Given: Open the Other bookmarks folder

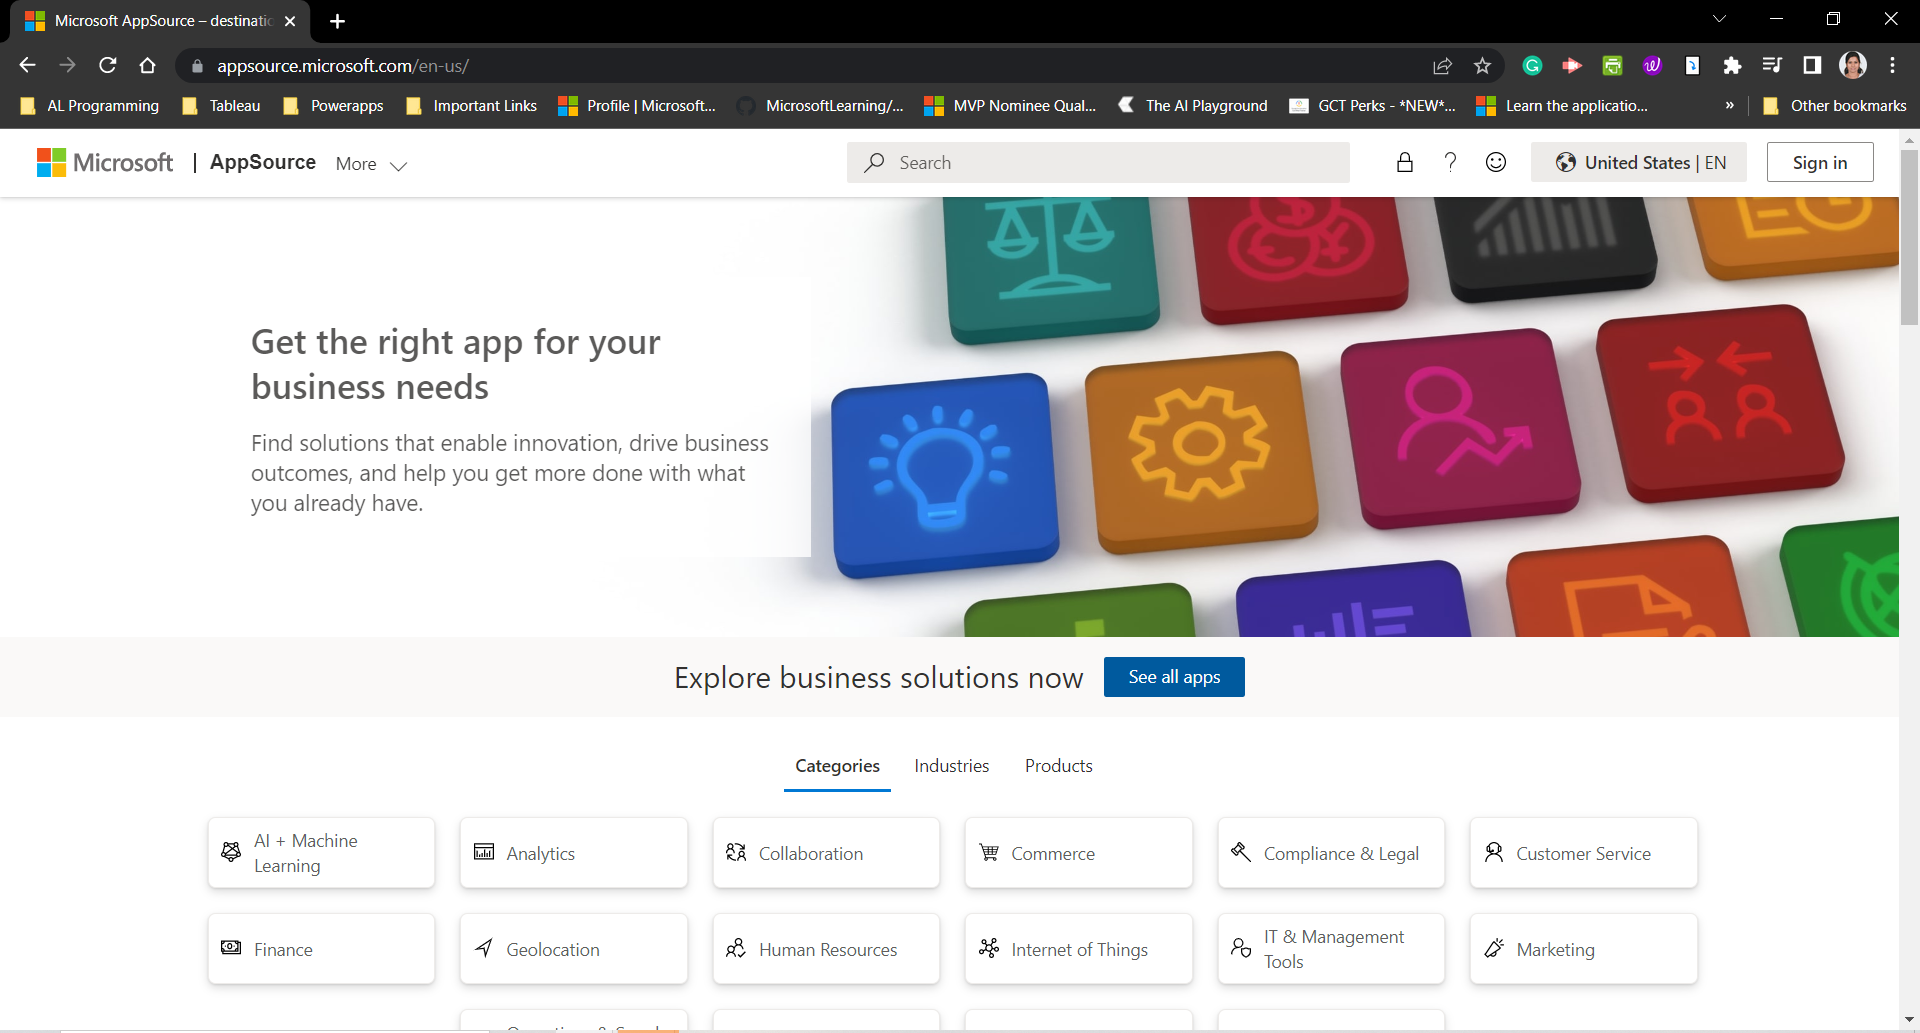Looking at the screenshot, I should pos(1834,105).
